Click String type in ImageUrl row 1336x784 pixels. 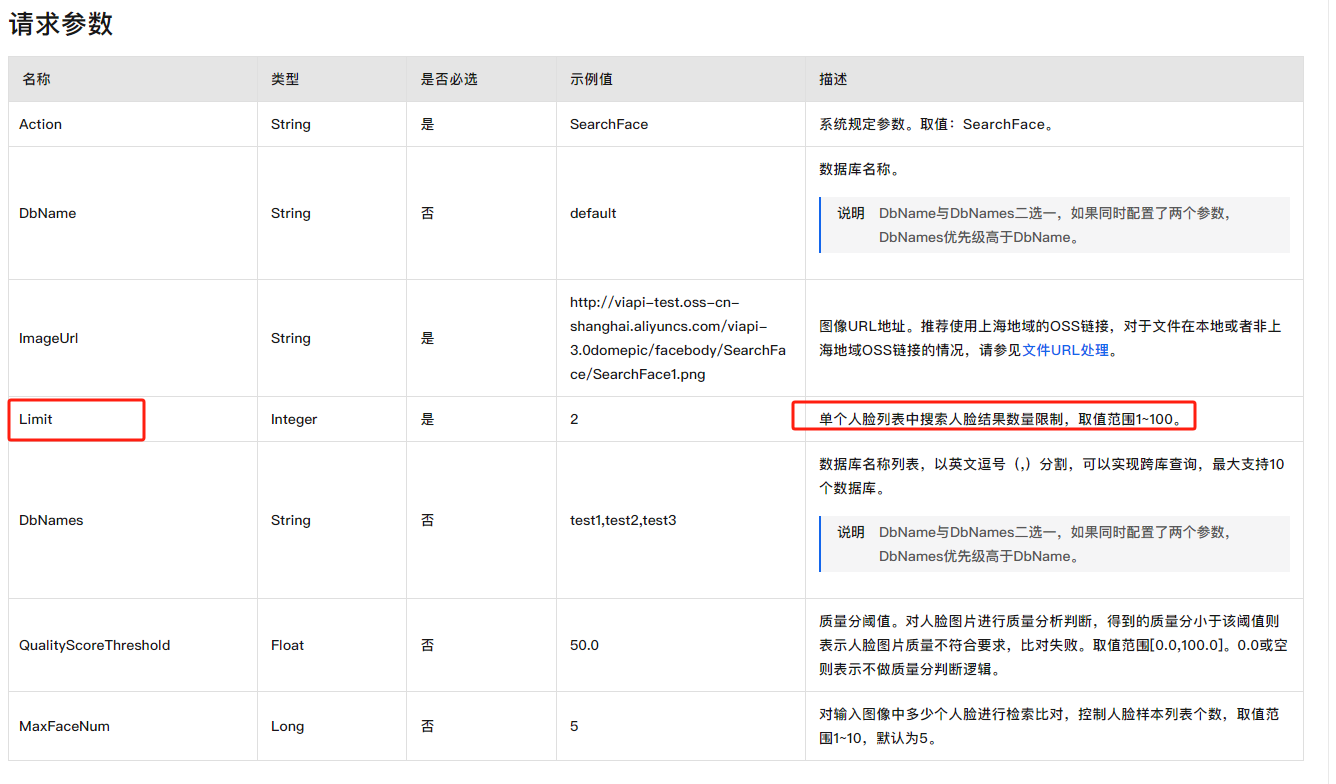click(x=291, y=338)
